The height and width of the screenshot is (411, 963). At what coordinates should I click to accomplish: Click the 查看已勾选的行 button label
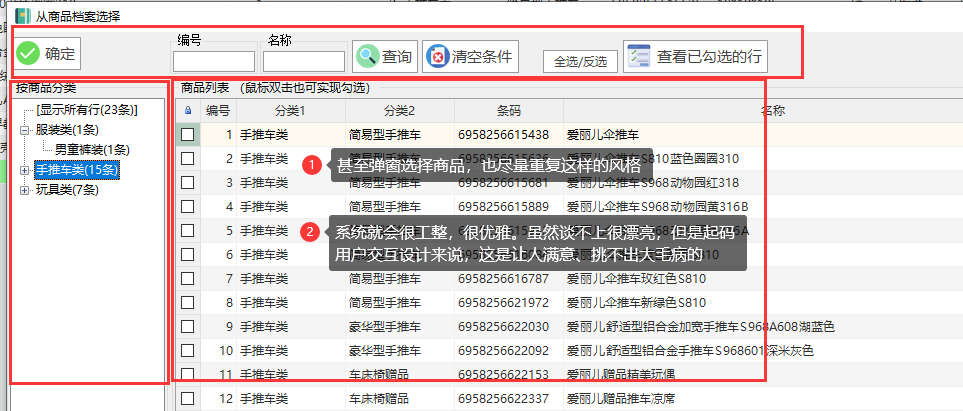(x=709, y=57)
